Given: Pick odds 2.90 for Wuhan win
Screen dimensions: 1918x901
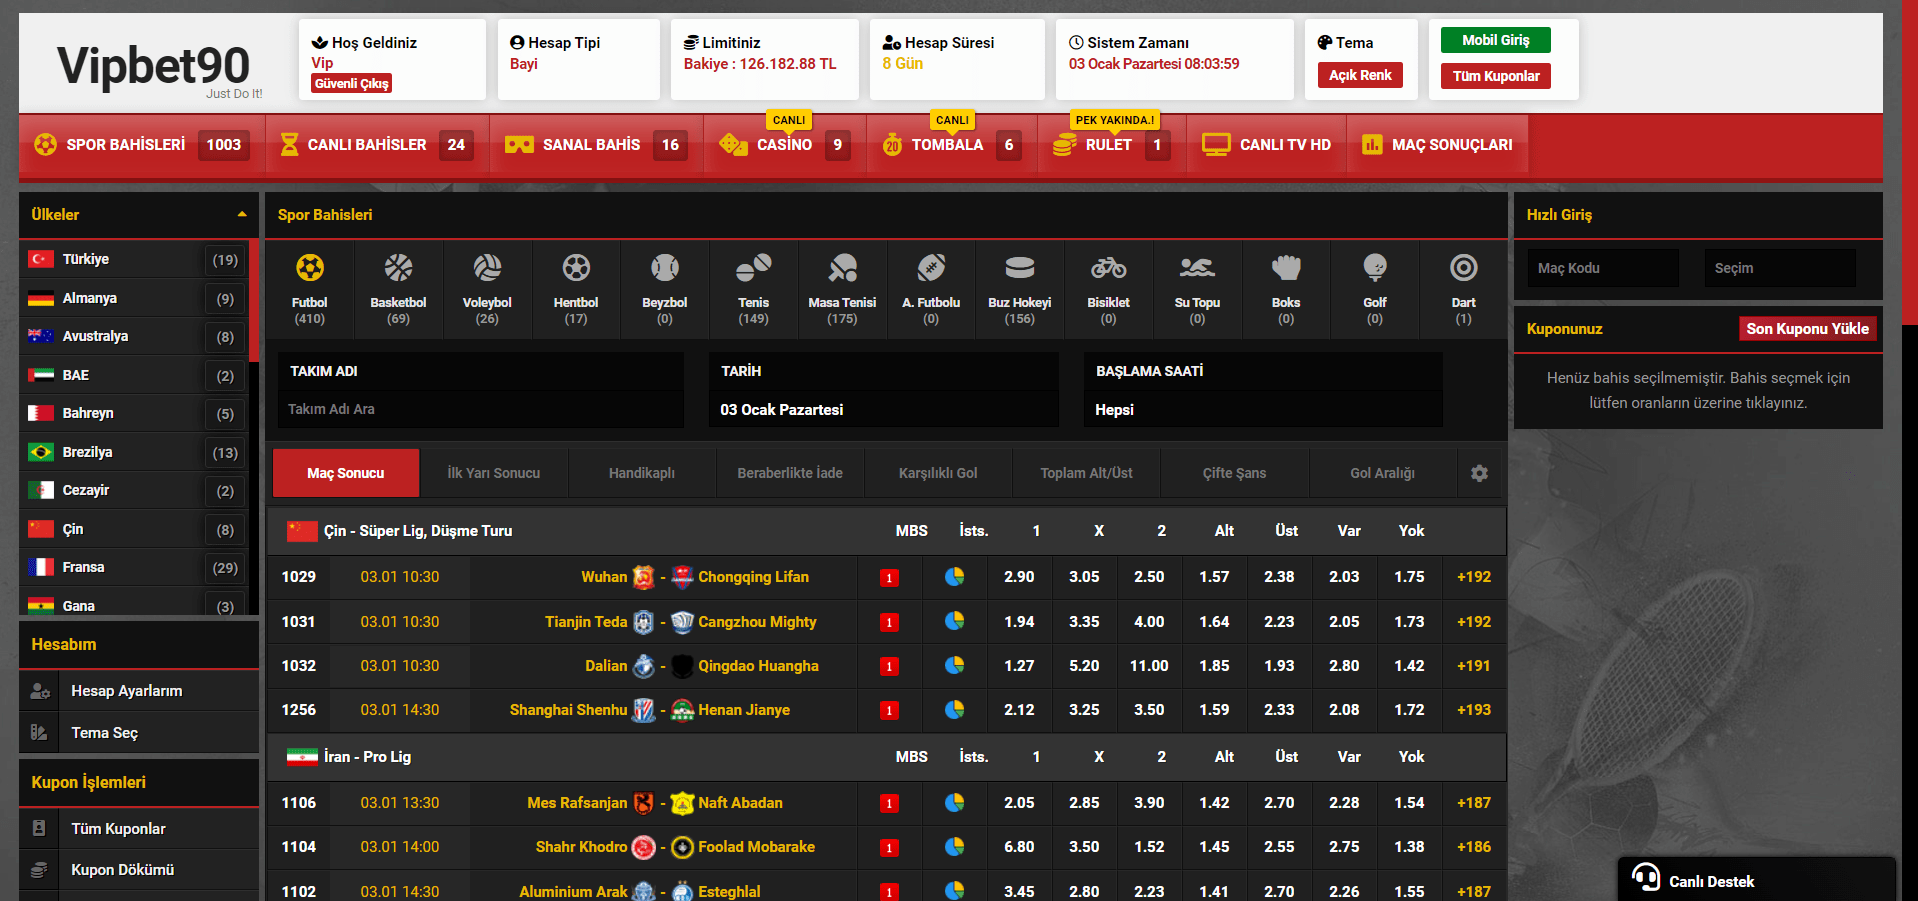Looking at the screenshot, I should click(x=1019, y=577).
